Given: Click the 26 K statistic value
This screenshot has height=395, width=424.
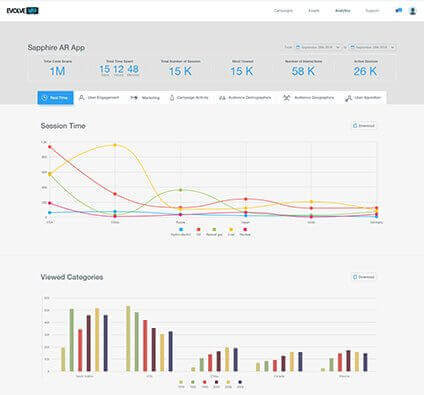Looking at the screenshot, I should (x=365, y=71).
